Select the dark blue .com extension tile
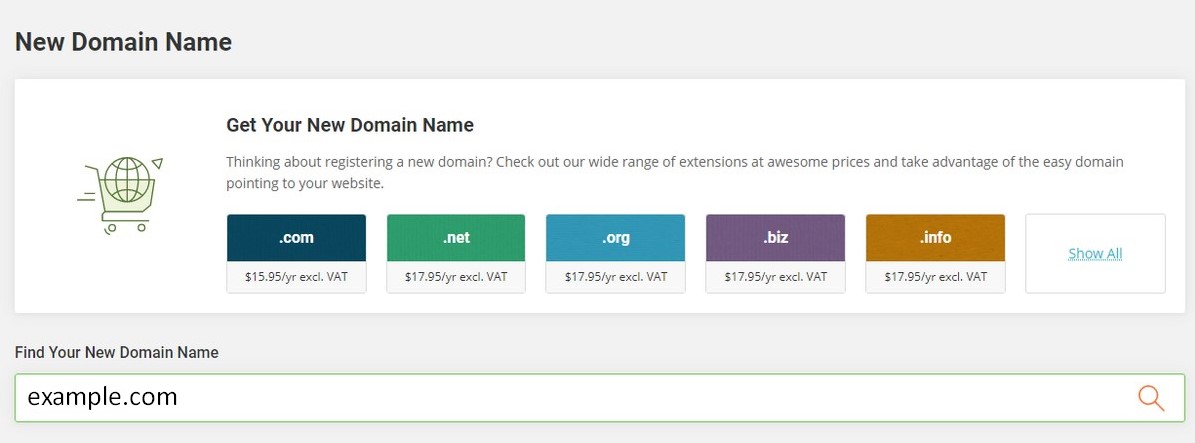 coord(296,238)
